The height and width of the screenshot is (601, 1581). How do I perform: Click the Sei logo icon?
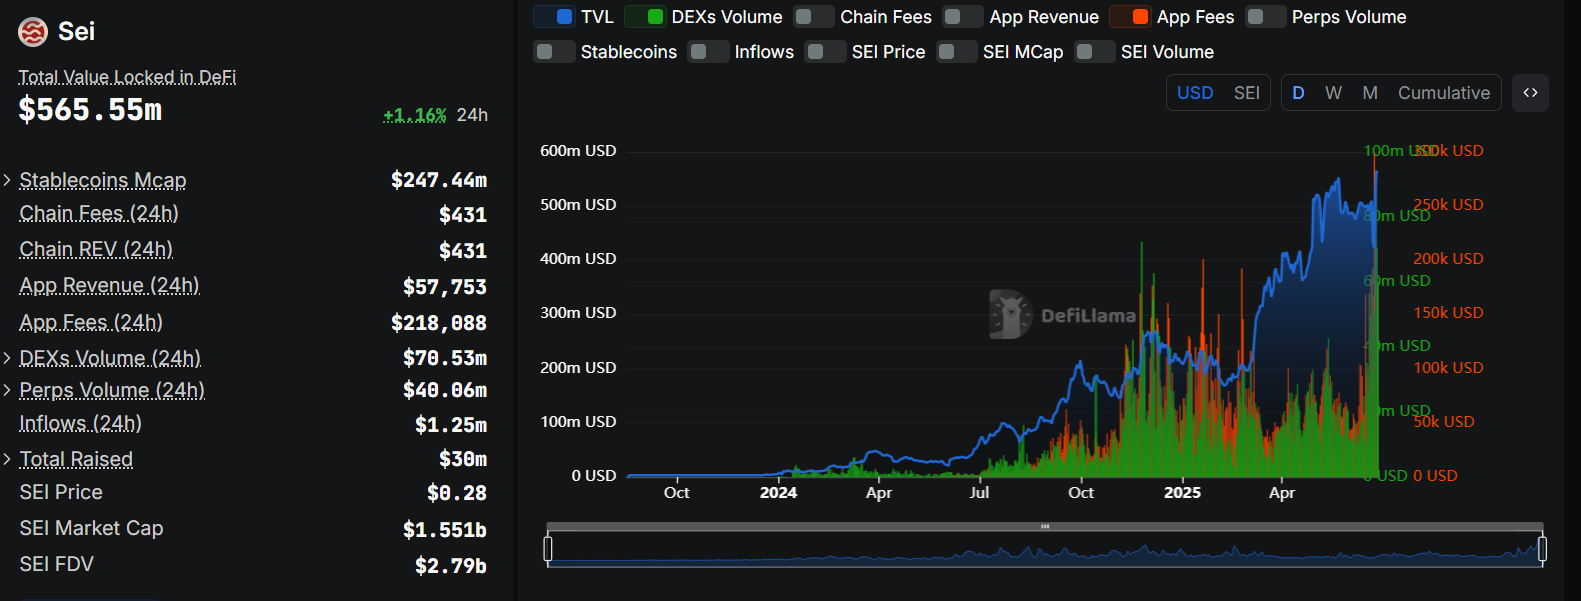(33, 32)
